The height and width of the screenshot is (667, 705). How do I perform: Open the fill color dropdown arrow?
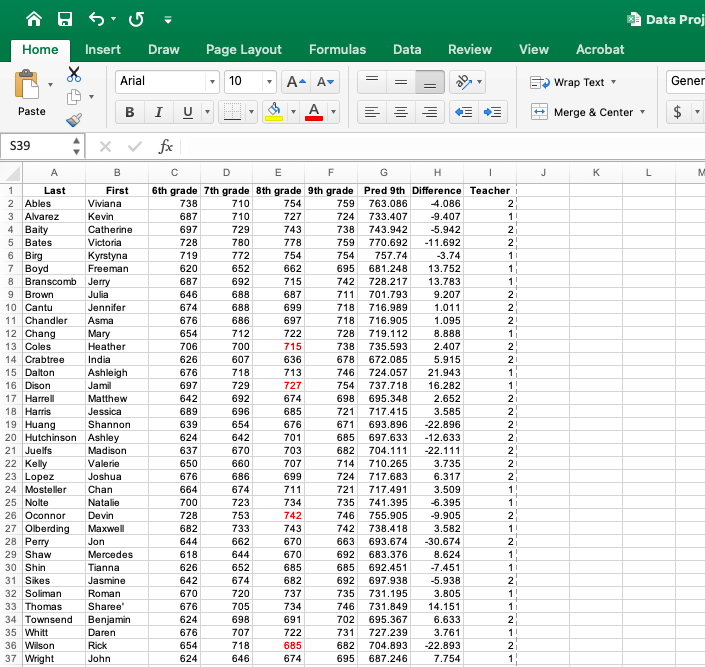293,112
